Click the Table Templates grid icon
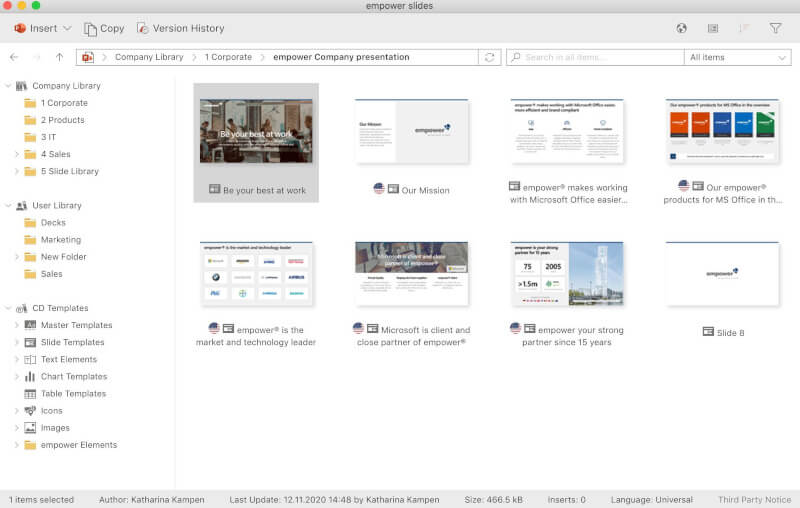Image resolution: width=800 pixels, height=508 pixels. (x=30, y=394)
